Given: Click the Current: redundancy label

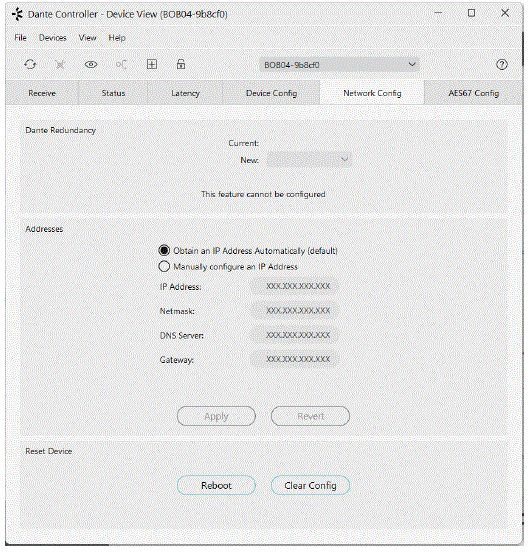Looking at the screenshot, I should 243,143.
